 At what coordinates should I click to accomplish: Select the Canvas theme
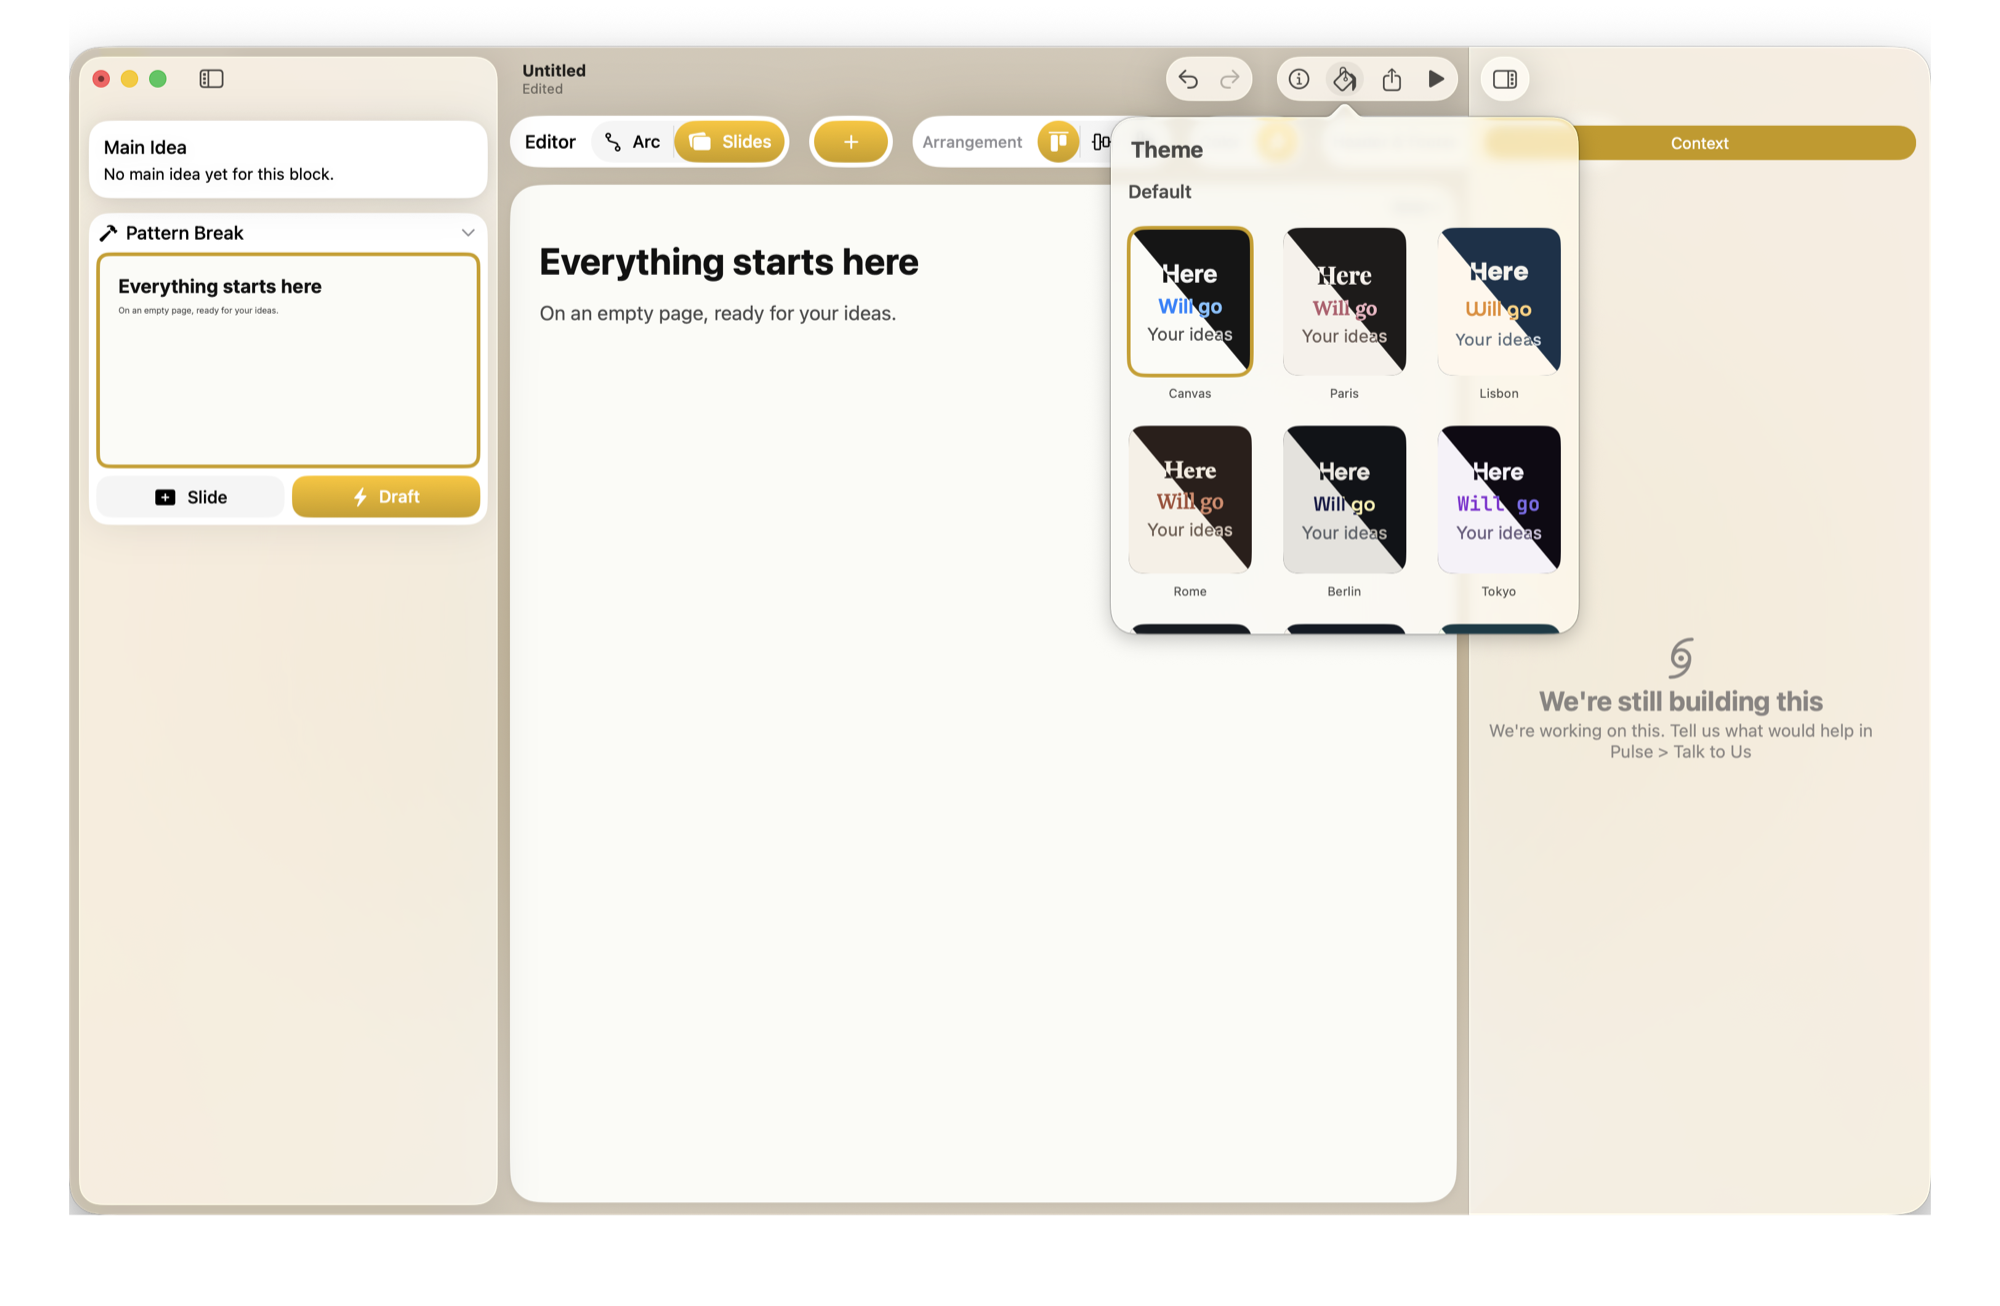1190,302
